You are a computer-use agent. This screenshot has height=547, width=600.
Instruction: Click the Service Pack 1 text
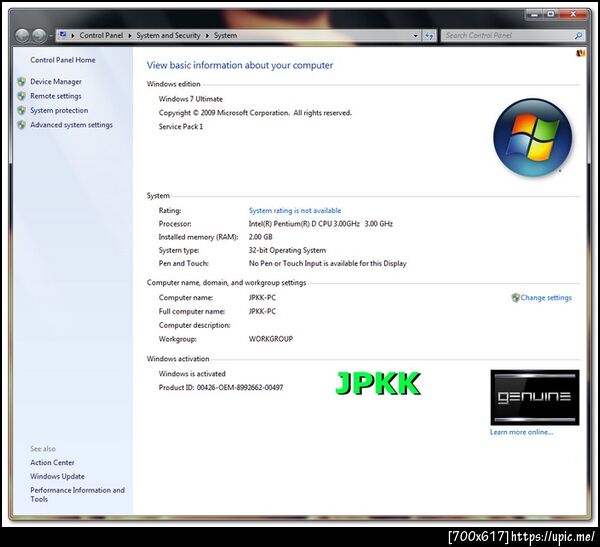pos(181,126)
